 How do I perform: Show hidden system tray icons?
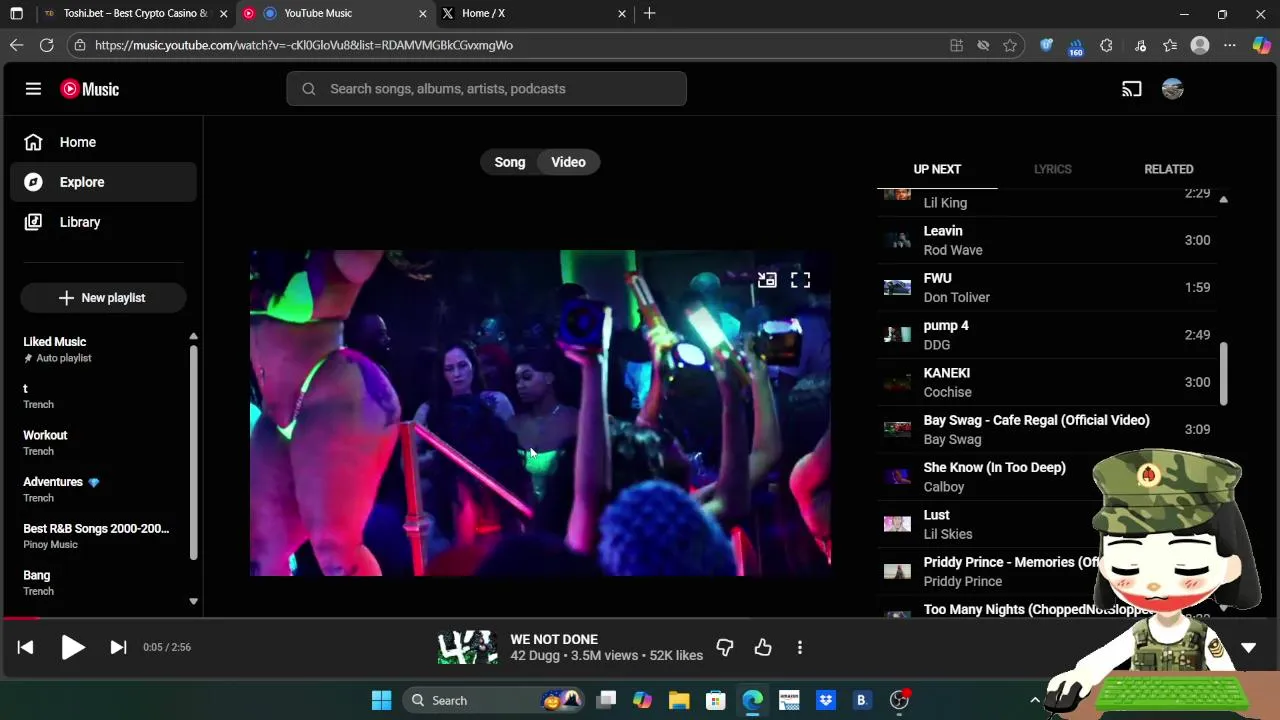click(1034, 700)
